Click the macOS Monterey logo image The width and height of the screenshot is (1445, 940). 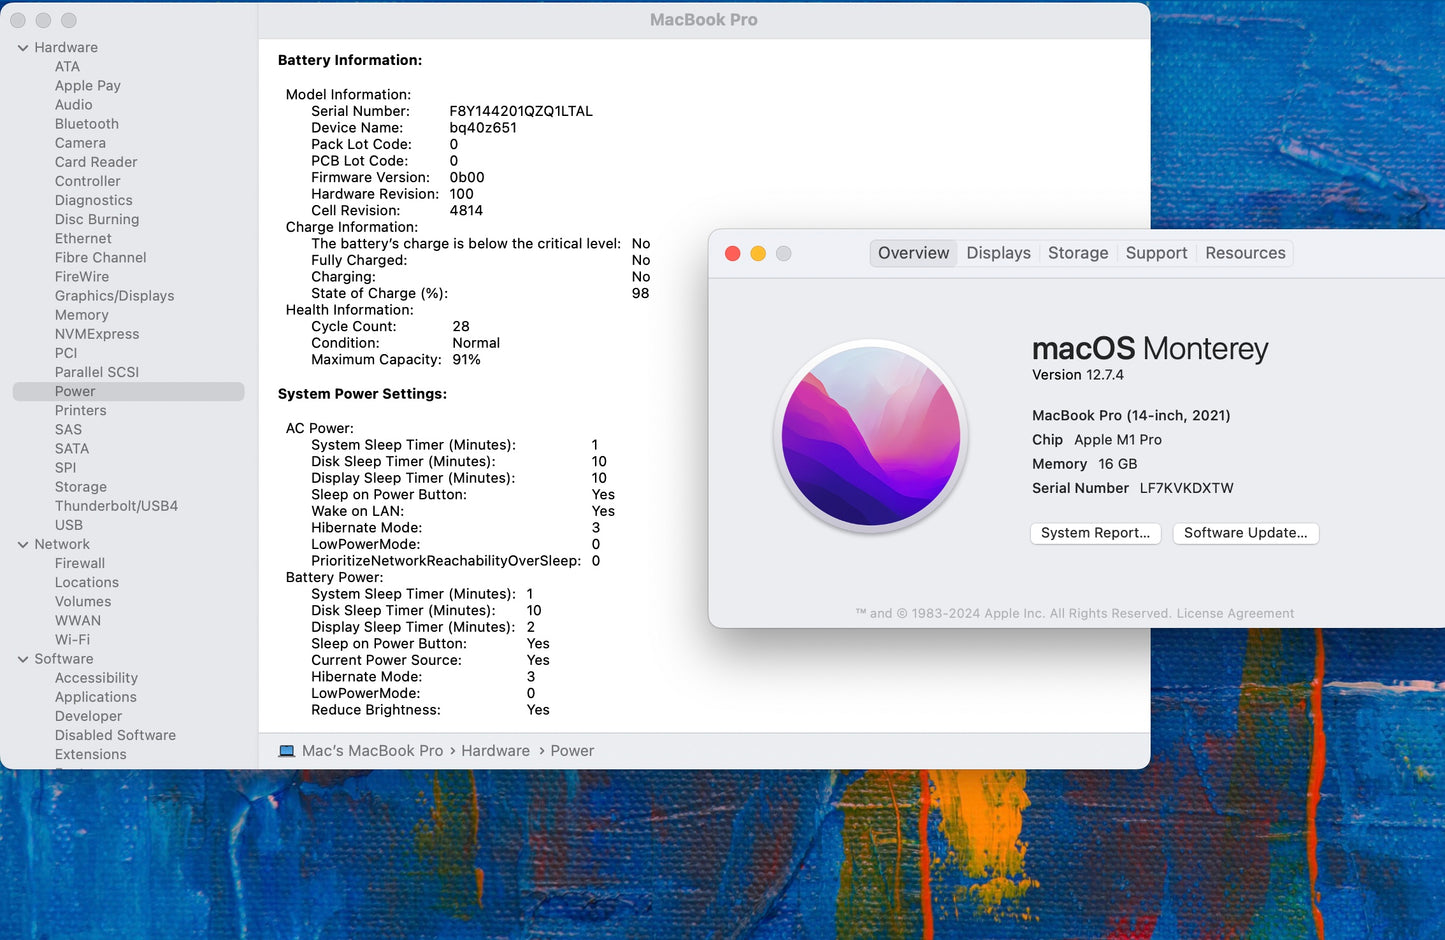(x=871, y=436)
